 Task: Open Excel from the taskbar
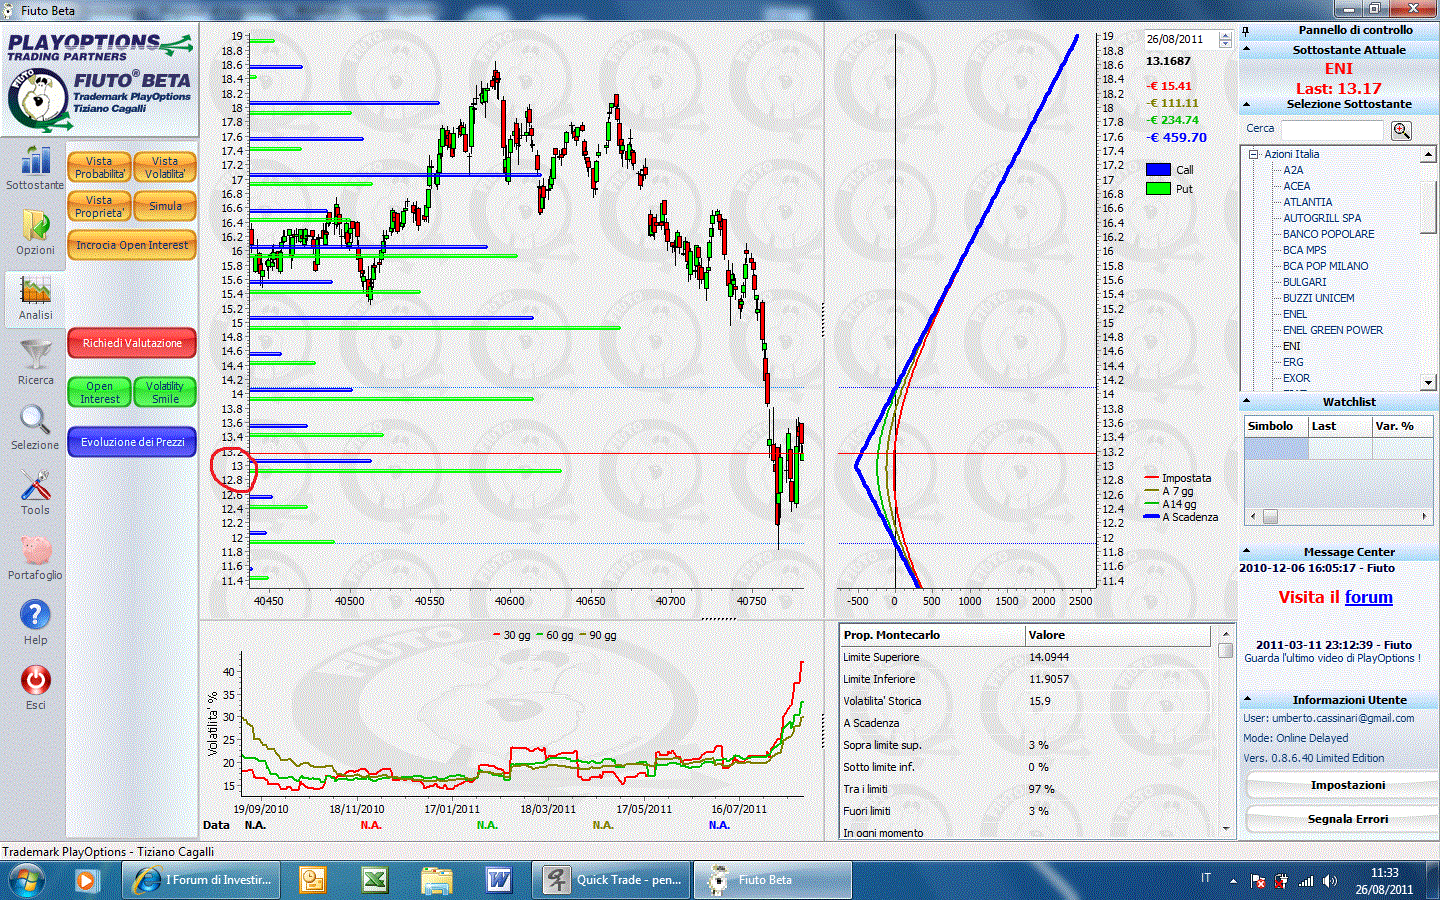(x=374, y=880)
